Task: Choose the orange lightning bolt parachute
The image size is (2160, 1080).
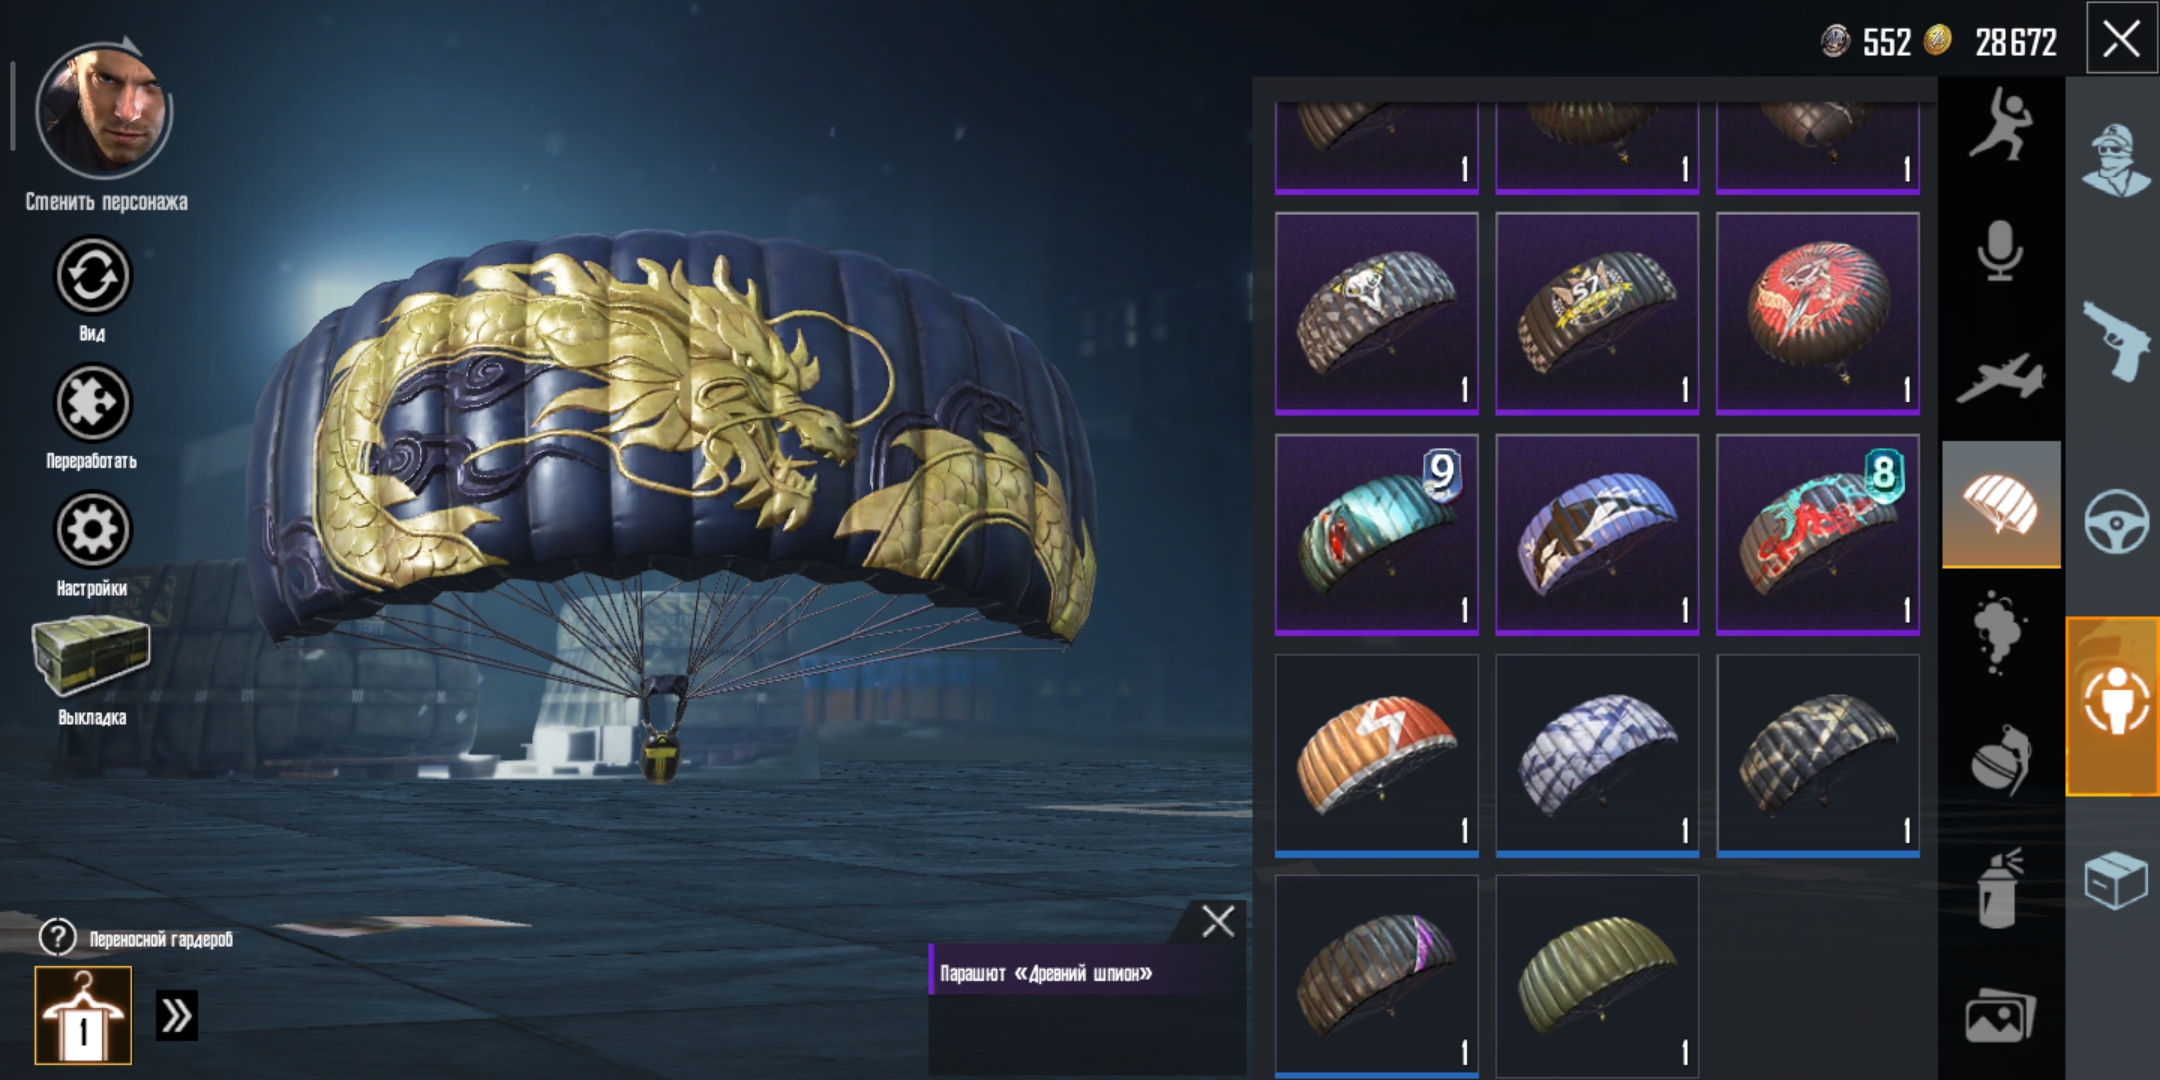Action: click(1377, 756)
